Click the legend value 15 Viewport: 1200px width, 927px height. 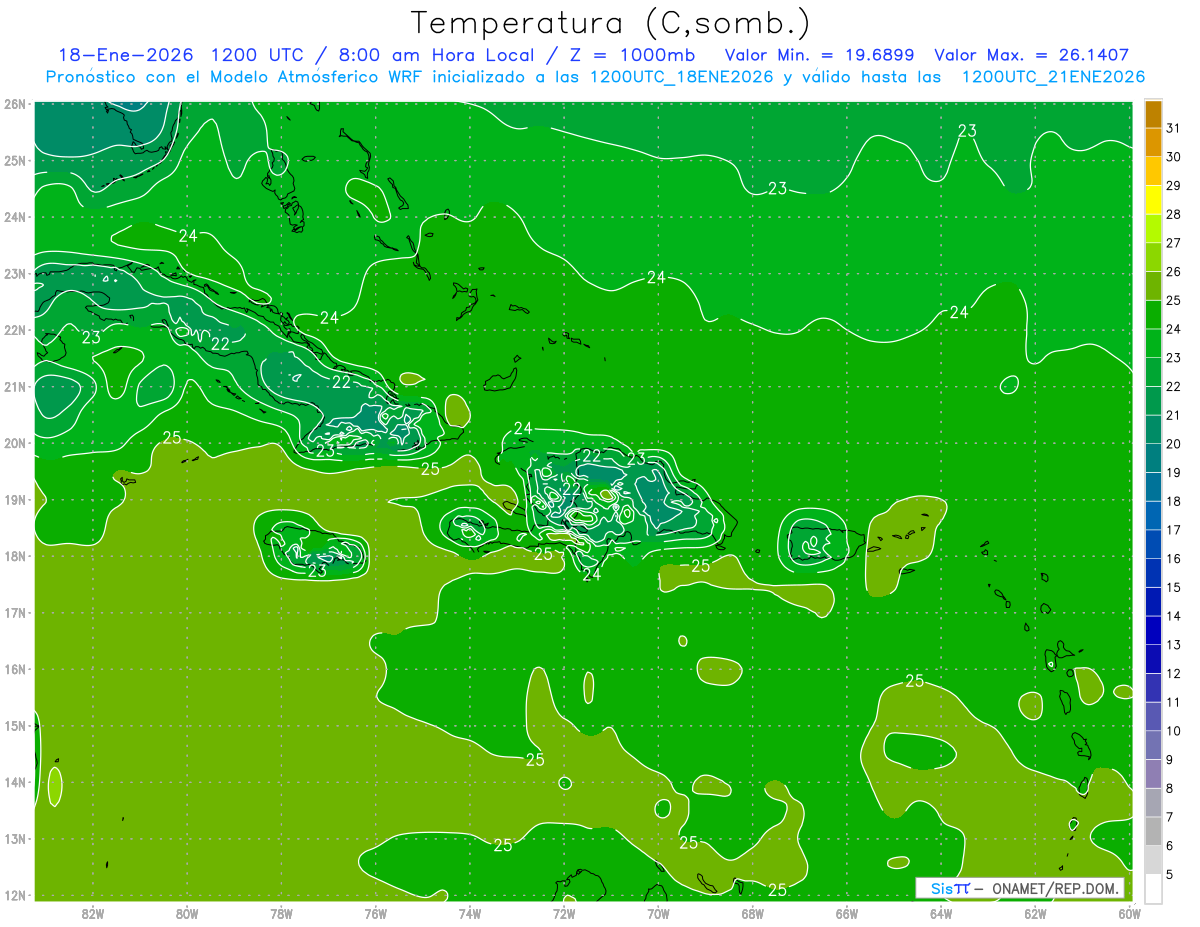click(x=1173, y=587)
